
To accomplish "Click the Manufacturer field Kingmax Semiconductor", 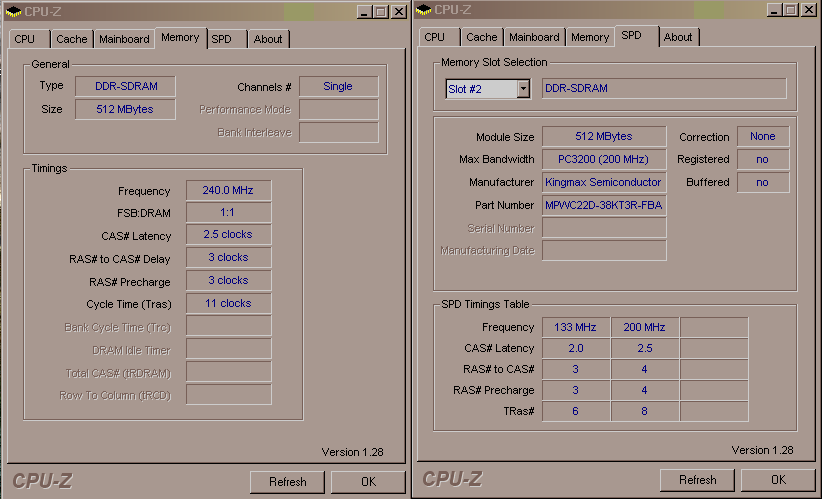I will coord(604,182).
